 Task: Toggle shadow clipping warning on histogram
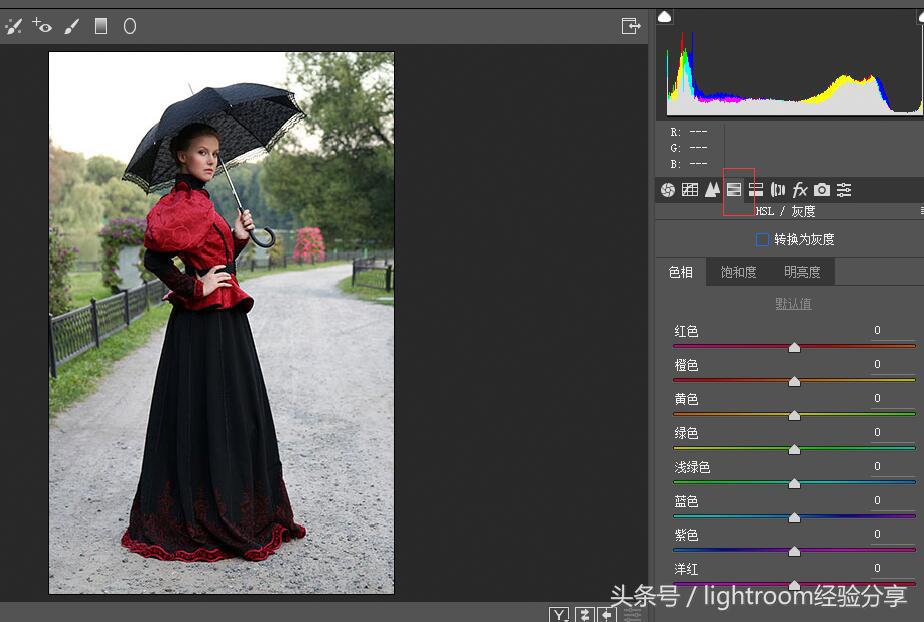(x=664, y=16)
